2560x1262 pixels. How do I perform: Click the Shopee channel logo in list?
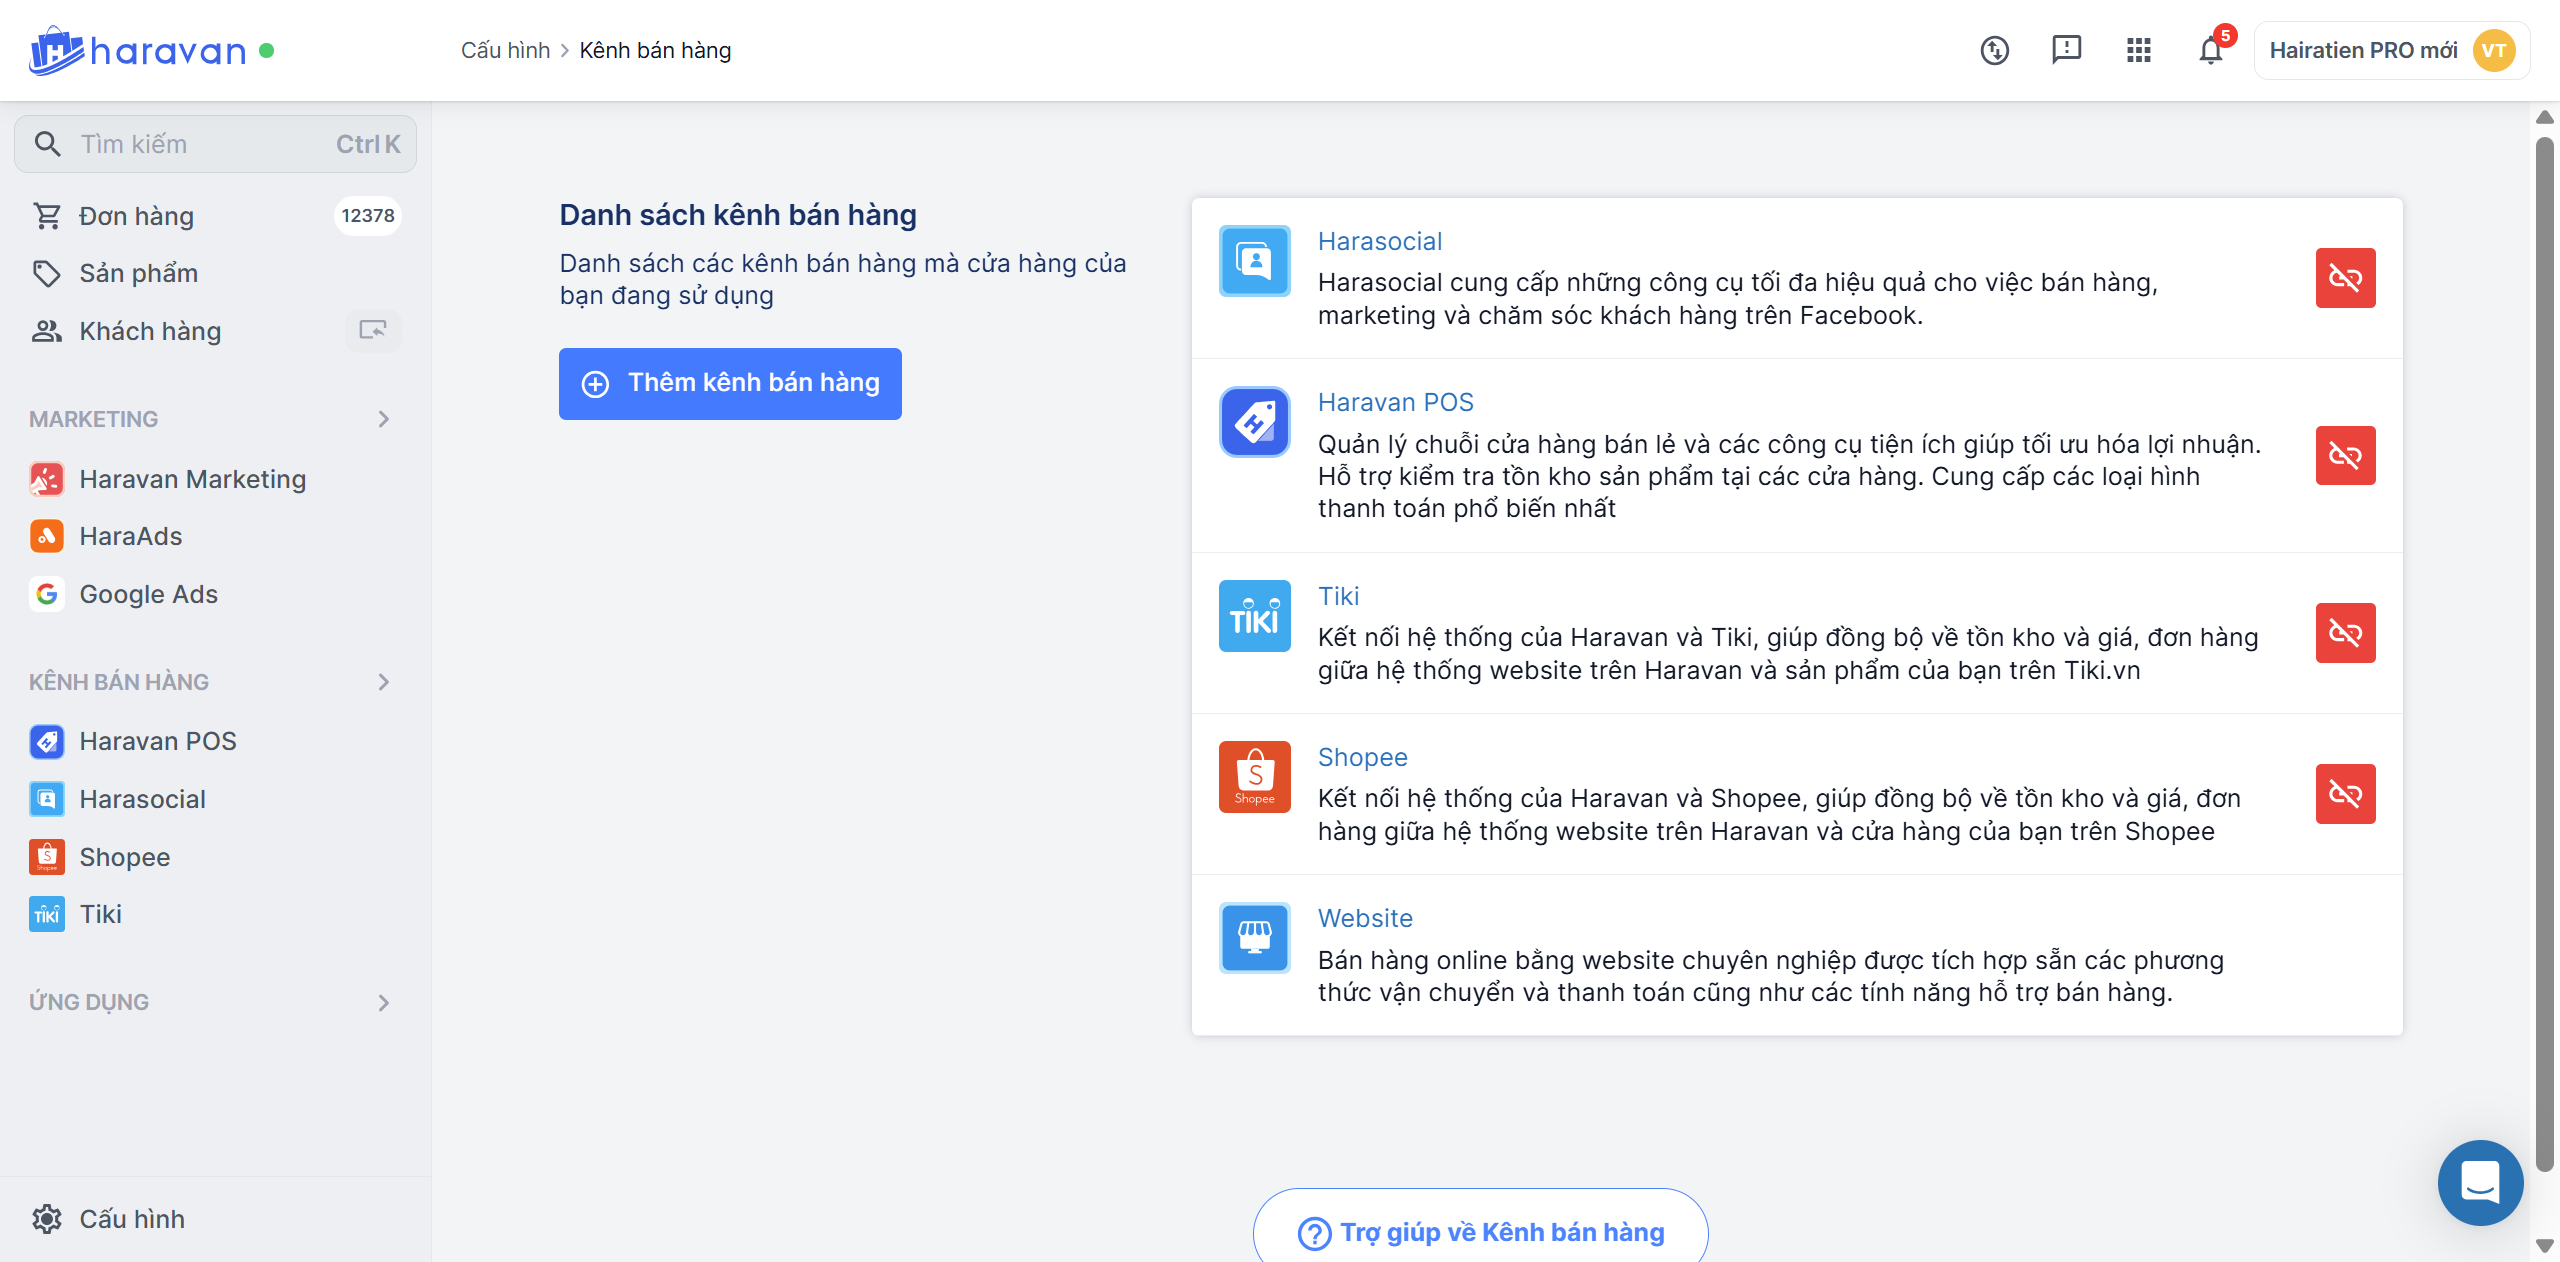(x=1254, y=777)
